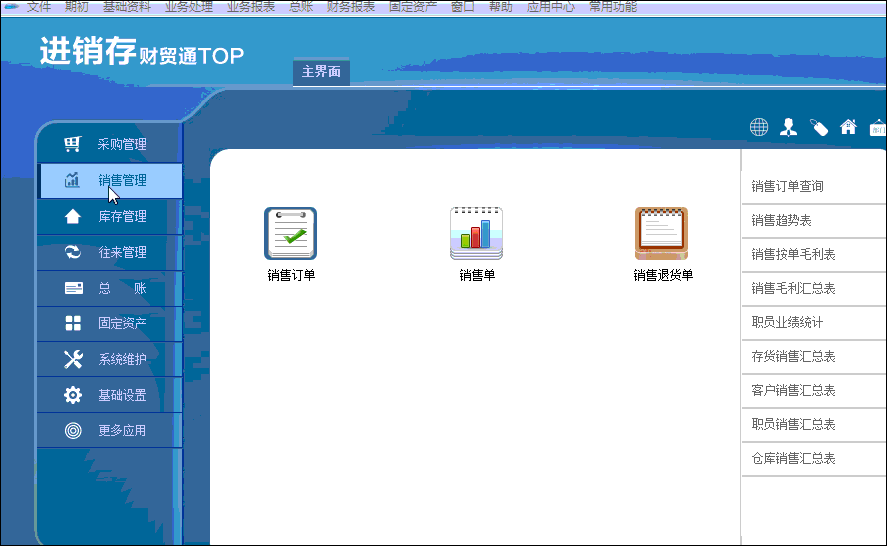Click the price tag icon in toolbar
This screenshot has height=546, width=887.
click(819, 127)
